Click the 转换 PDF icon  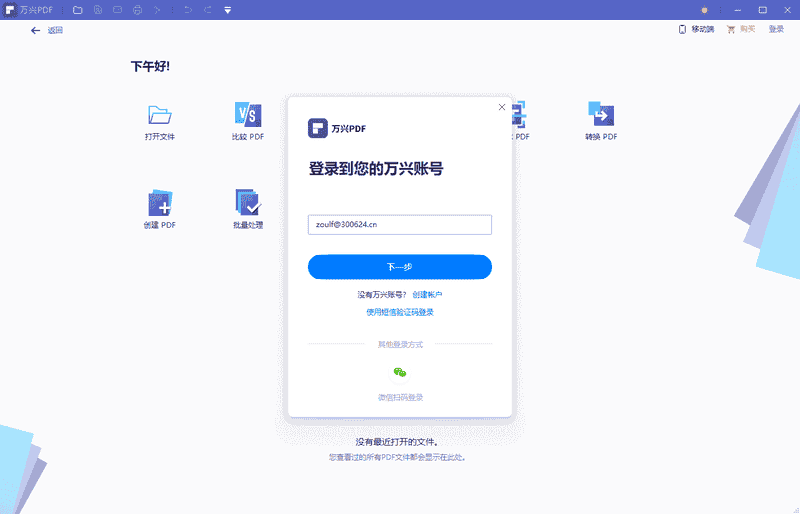tap(601, 114)
